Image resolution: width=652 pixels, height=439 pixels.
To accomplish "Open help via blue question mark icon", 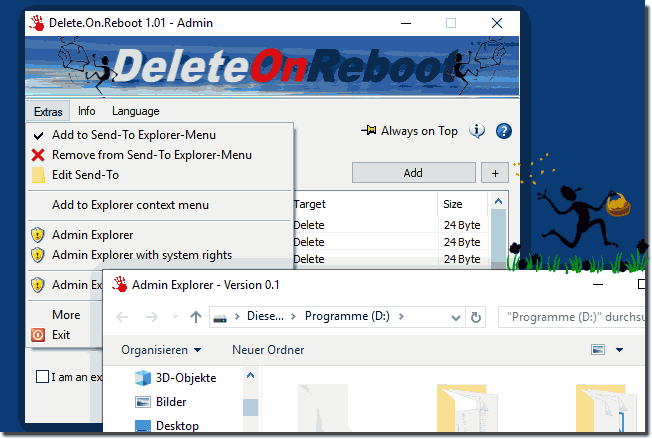I will pos(504,131).
